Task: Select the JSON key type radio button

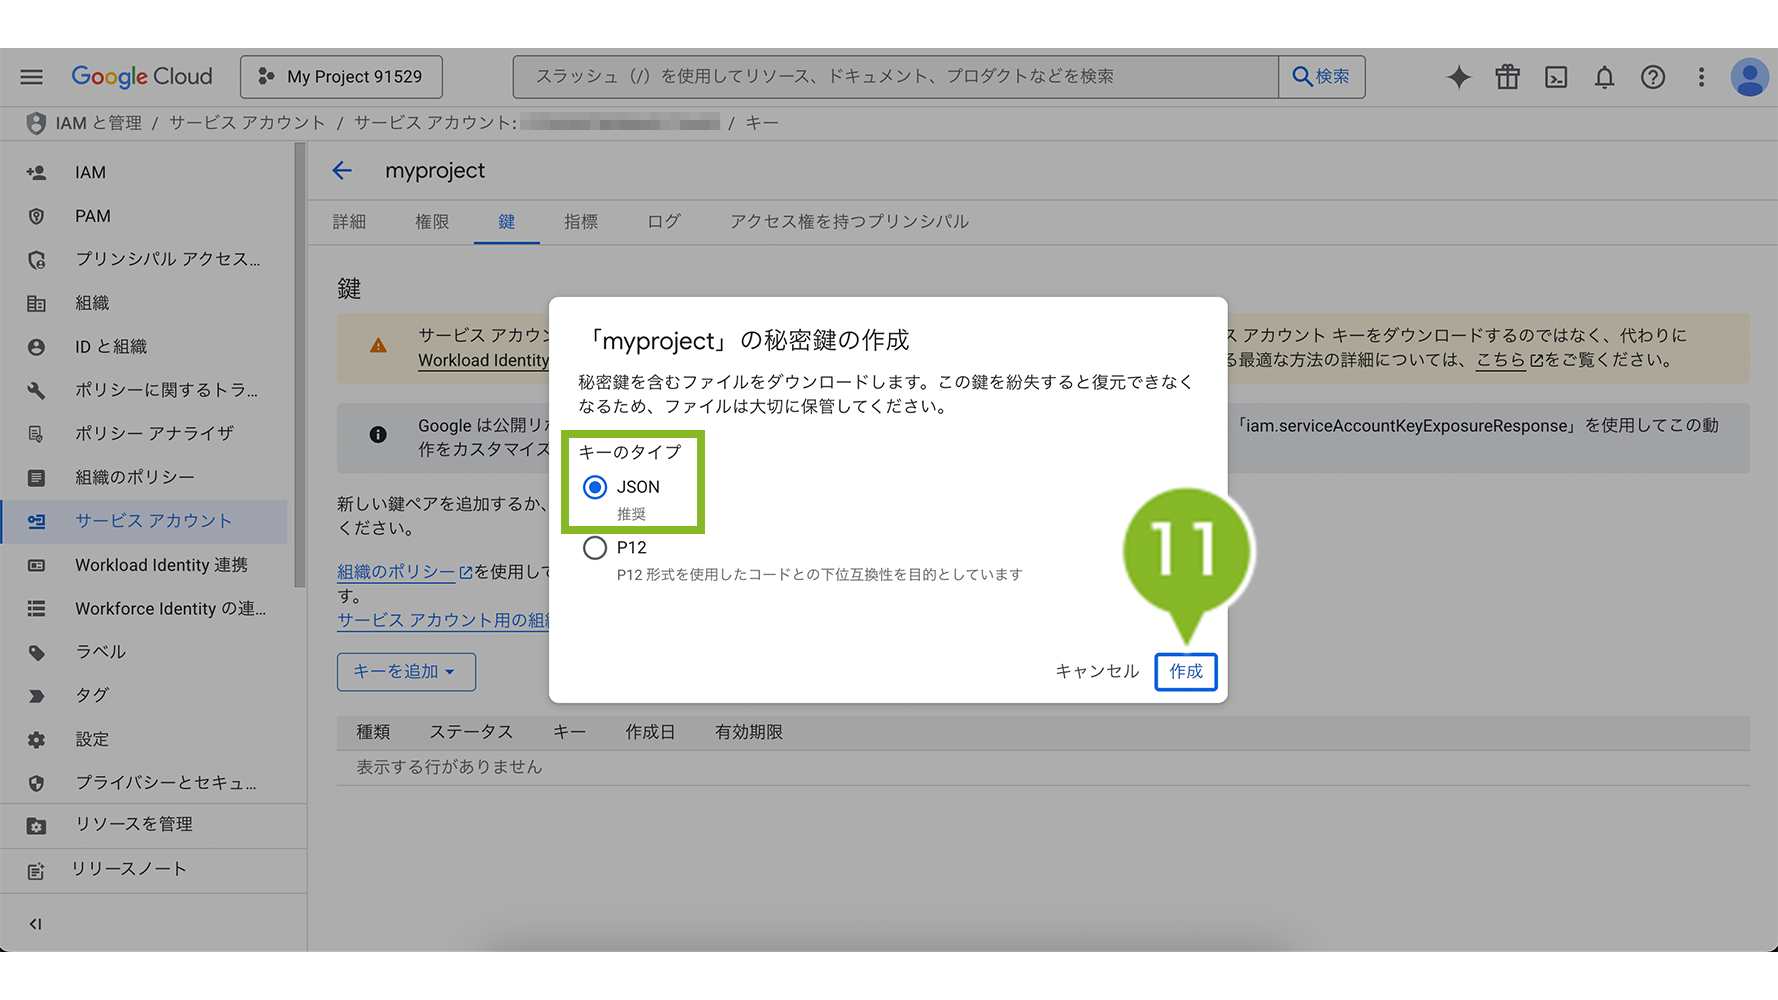Action: 595,487
